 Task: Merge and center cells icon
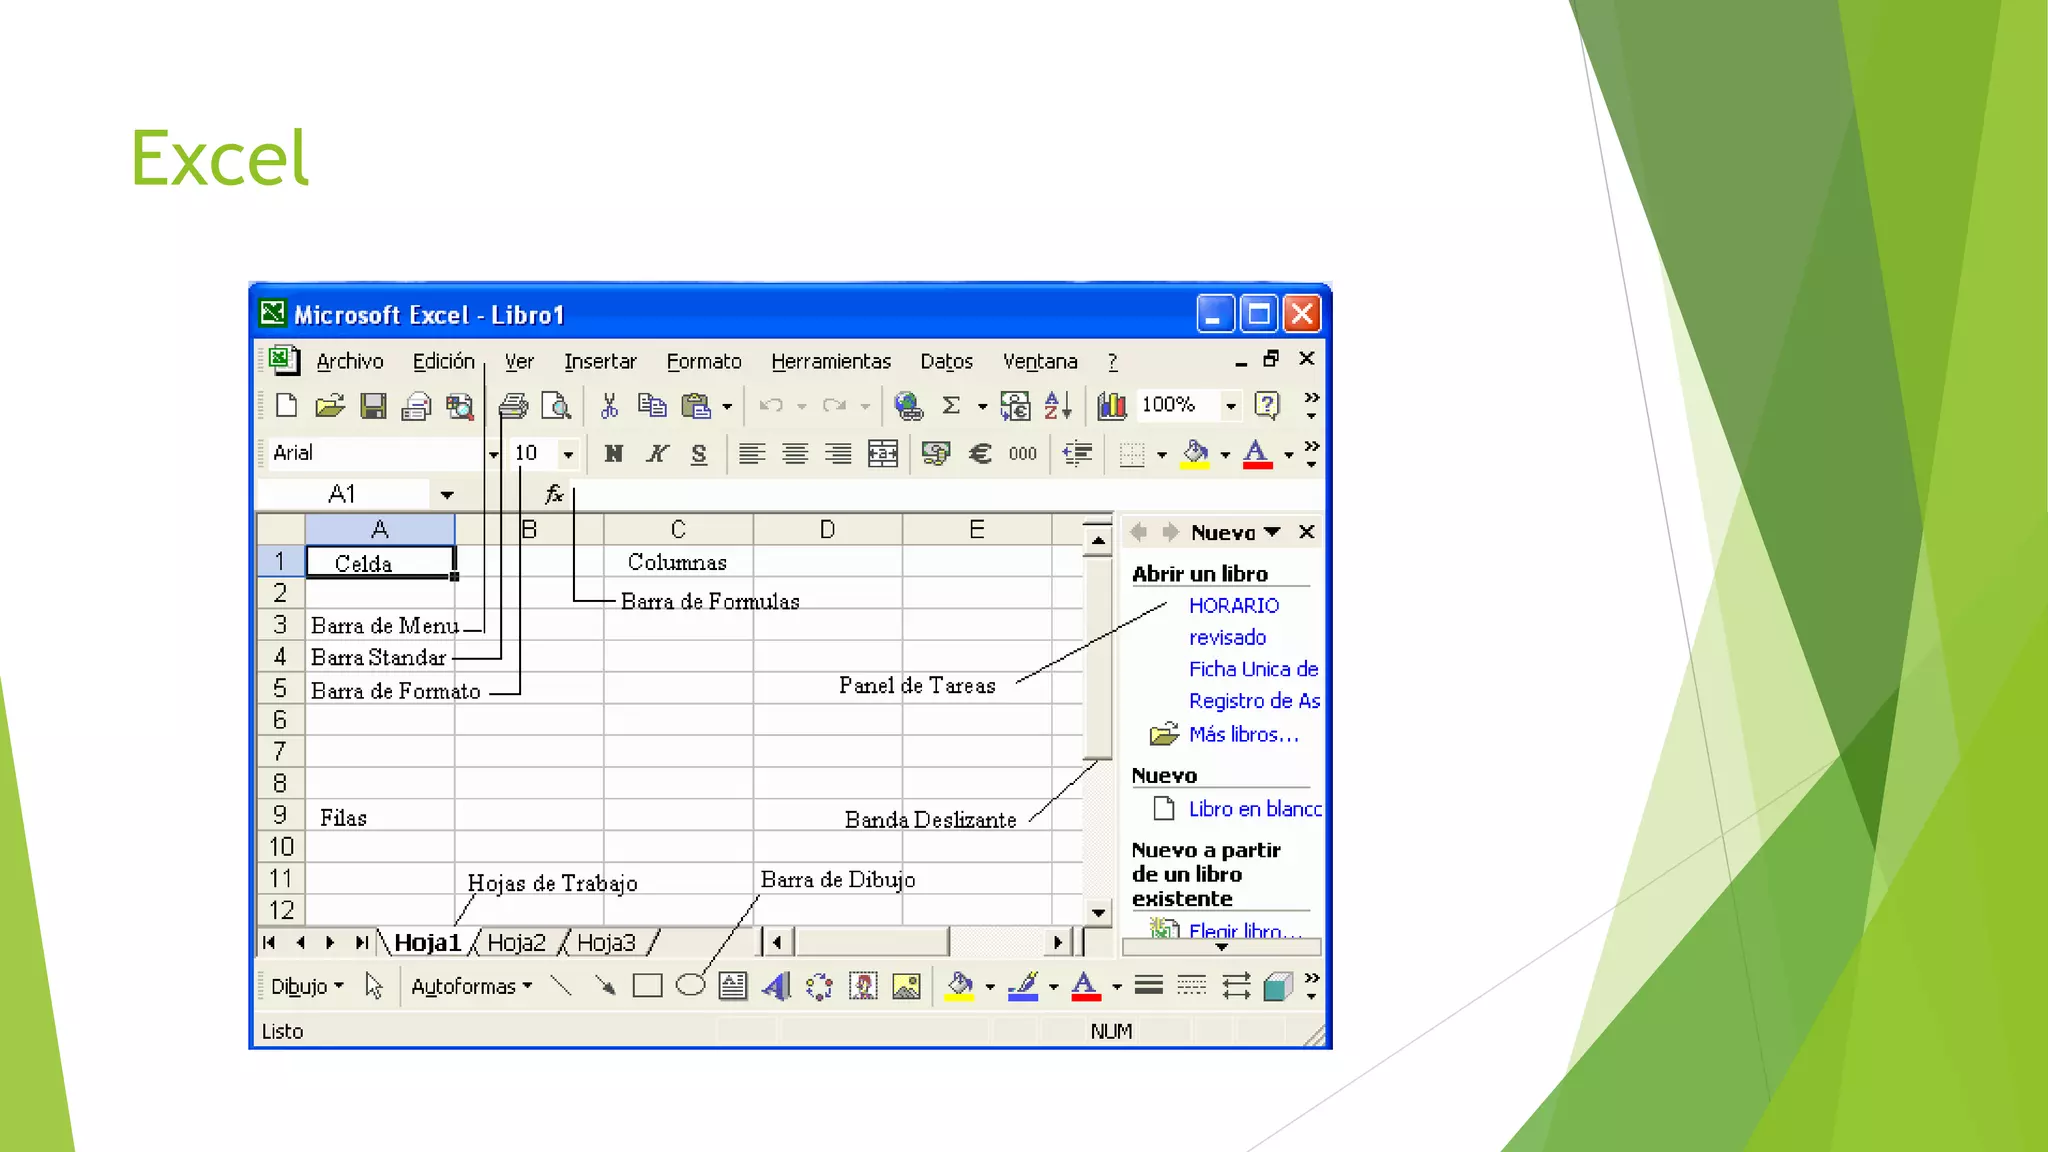tap(882, 454)
